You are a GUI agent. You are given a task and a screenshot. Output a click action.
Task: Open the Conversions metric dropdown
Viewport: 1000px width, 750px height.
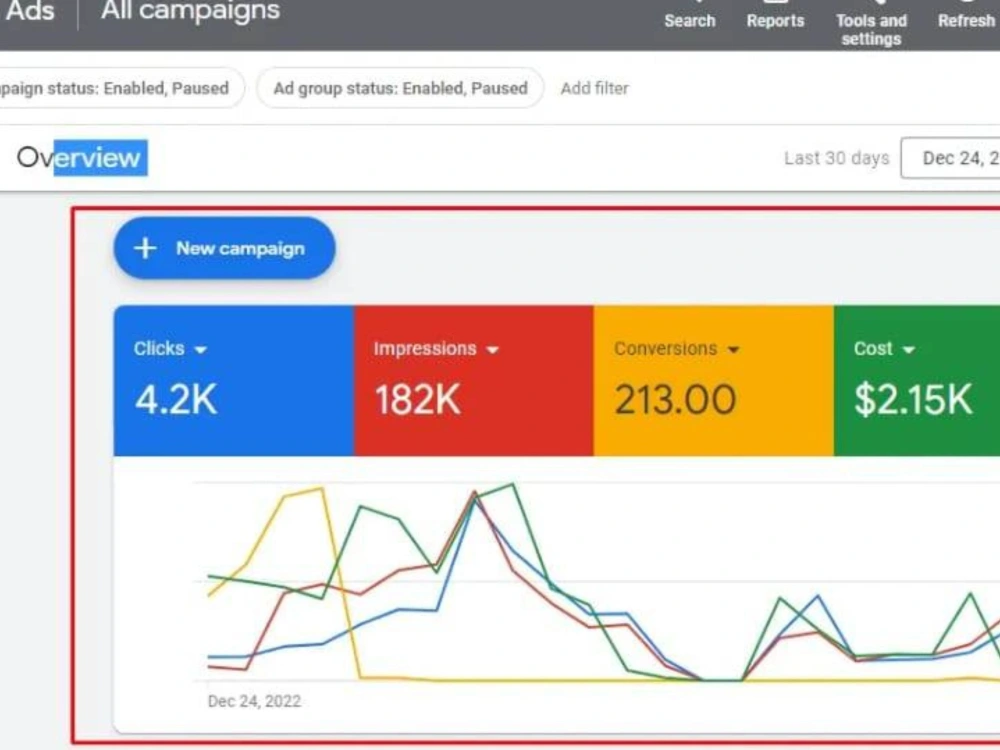pos(677,349)
